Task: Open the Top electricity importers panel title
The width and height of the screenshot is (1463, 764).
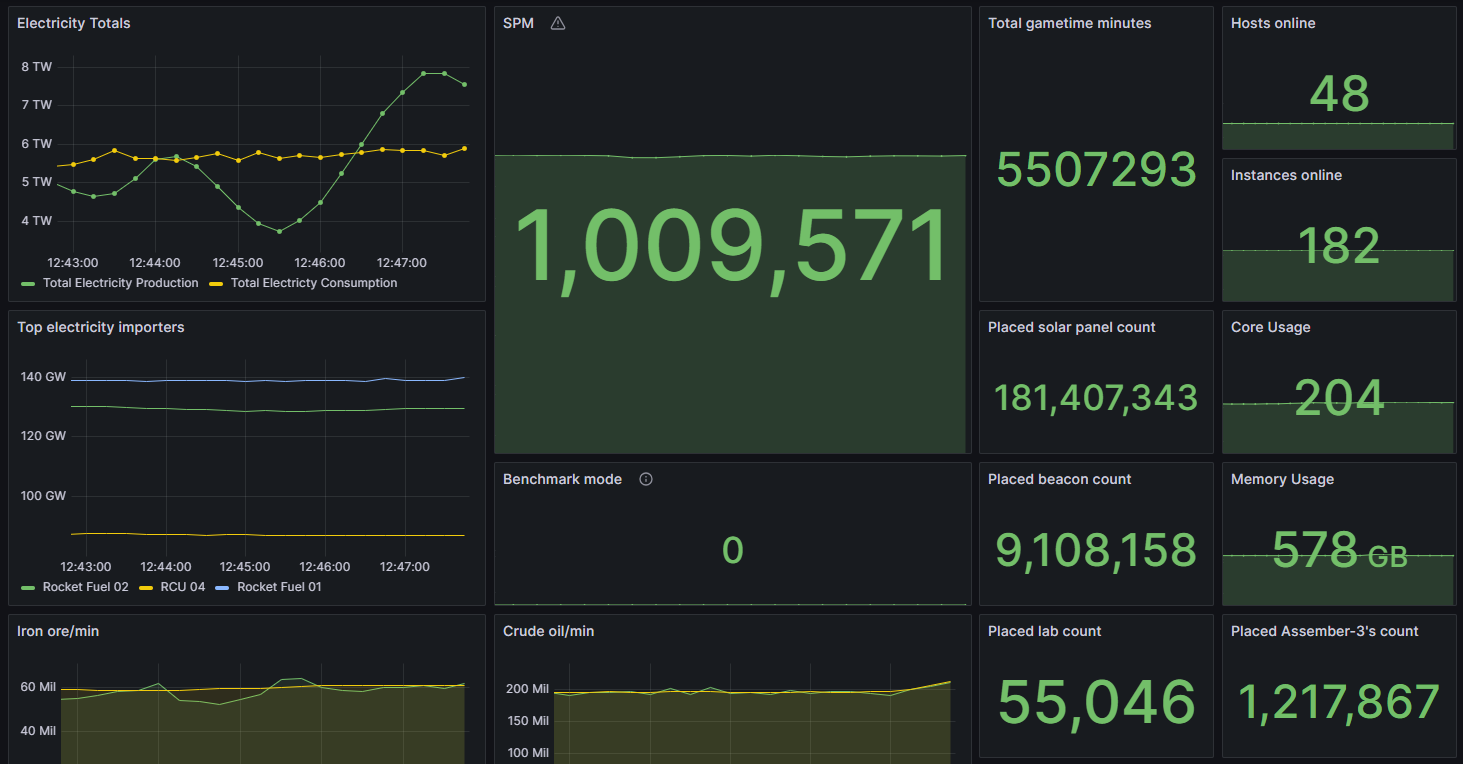Action: click(101, 327)
